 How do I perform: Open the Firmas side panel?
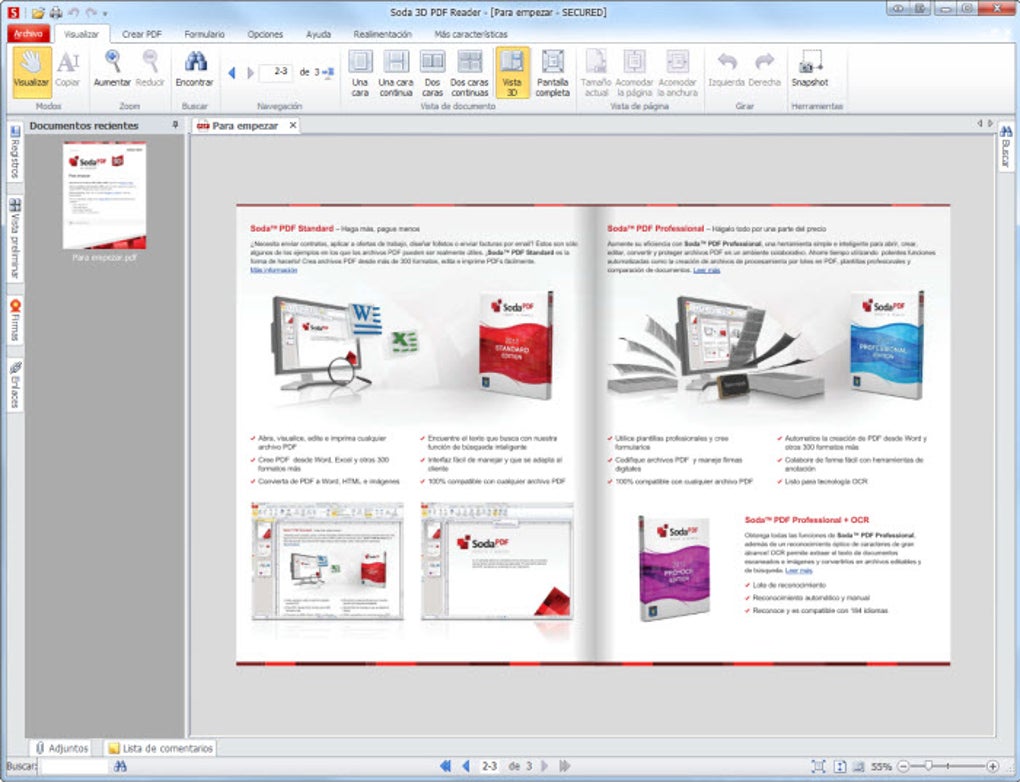15,320
